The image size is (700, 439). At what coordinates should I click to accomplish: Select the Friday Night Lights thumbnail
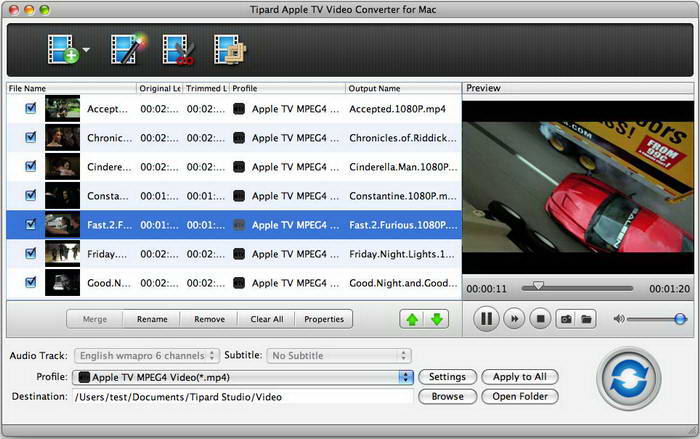tap(62, 254)
